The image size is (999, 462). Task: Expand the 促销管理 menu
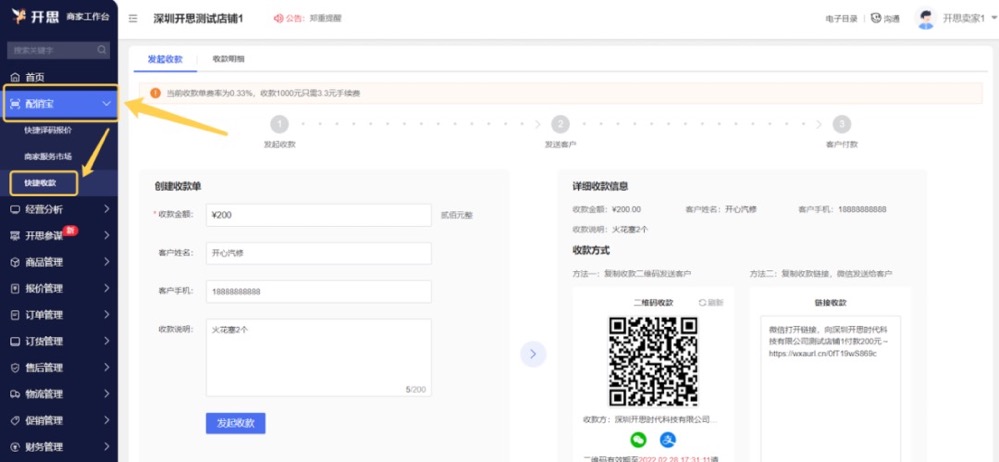pos(59,421)
